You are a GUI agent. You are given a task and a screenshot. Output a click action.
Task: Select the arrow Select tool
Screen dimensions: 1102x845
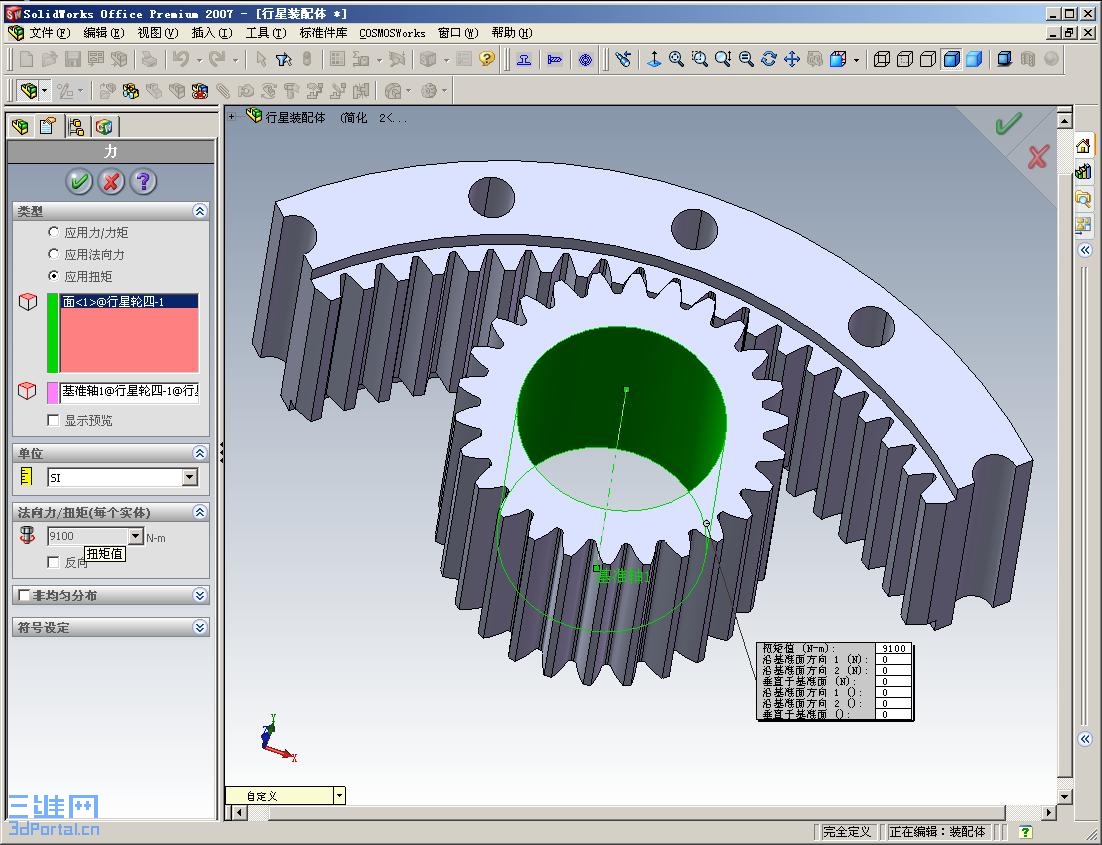pos(261,59)
